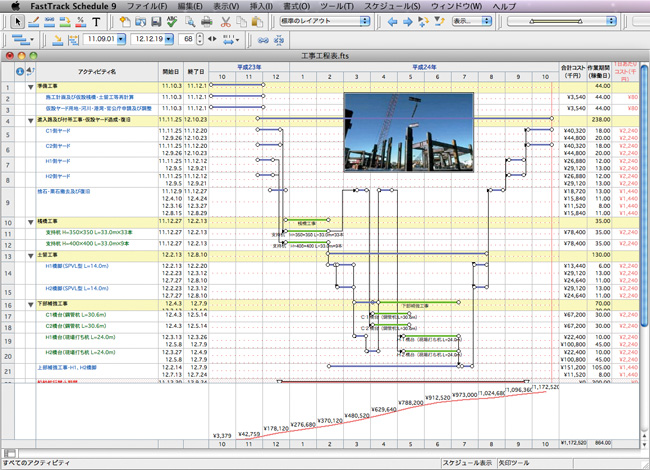This screenshot has height=470, width=650.
Task: Click the アクティビティ名 column header
Action: [97, 72]
